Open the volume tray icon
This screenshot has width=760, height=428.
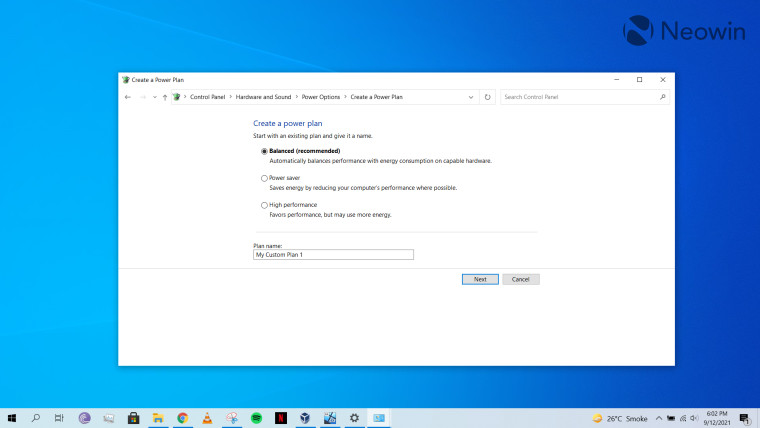(694, 418)
